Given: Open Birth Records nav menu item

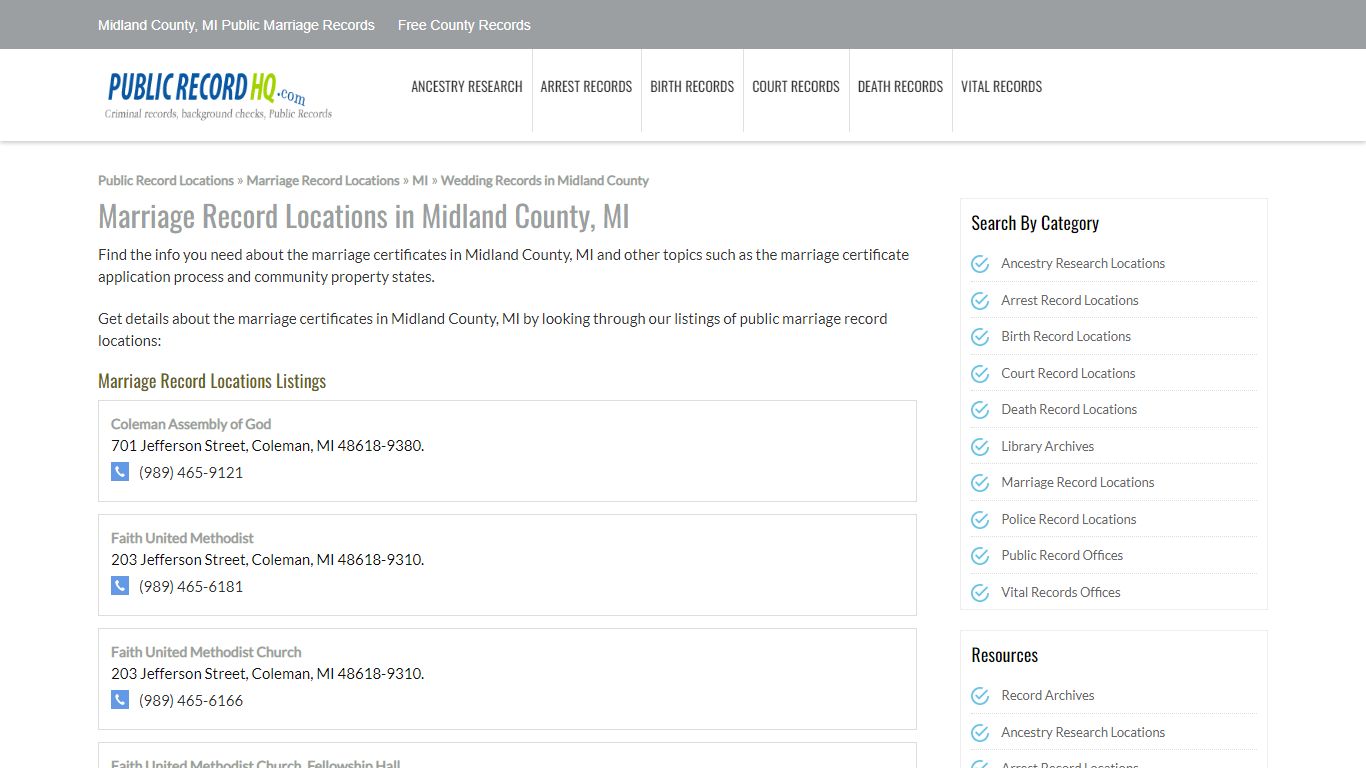Looking at the screenshot, I should [692, 87].
